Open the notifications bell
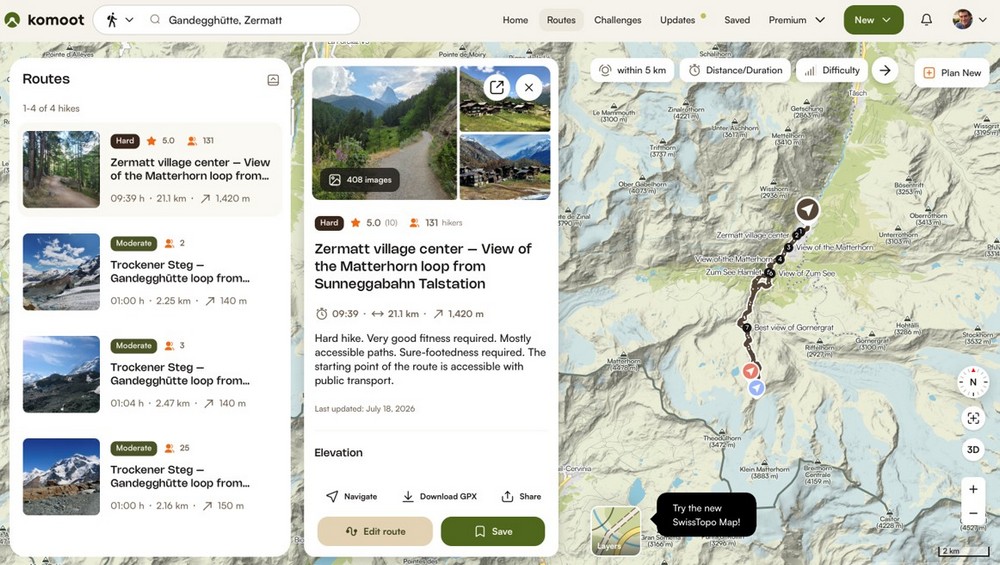The width and height of the screenshot is (1000, 565). pyautogui.click(x=926, y=20)
